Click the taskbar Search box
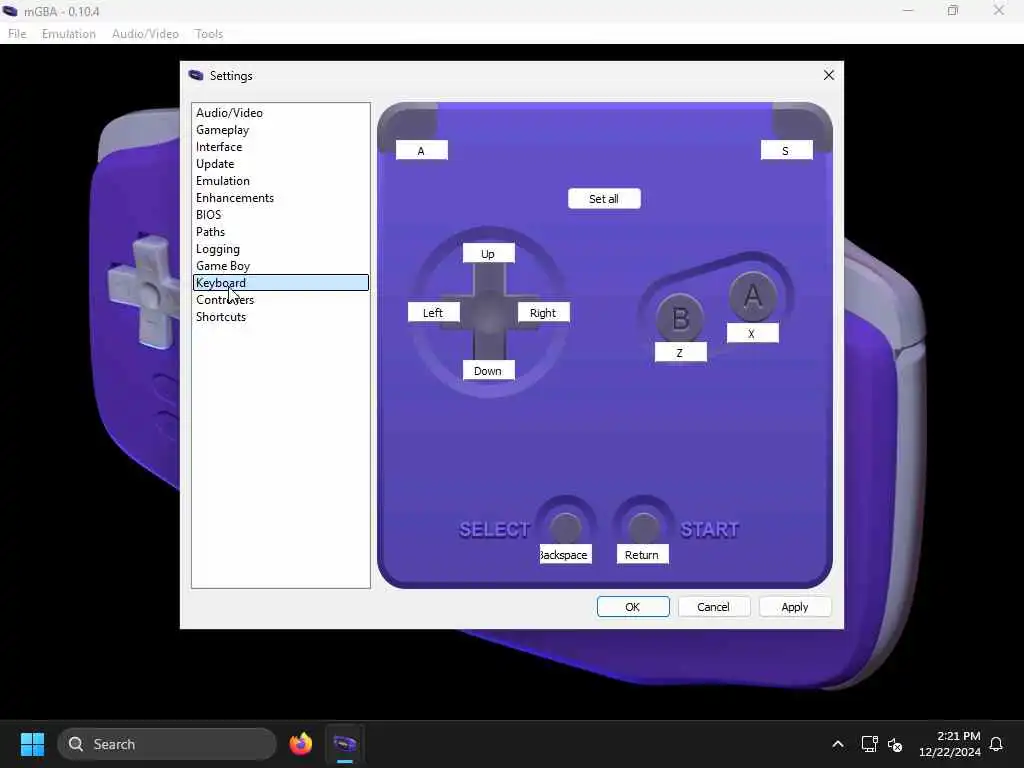 (x=167, y=744)
